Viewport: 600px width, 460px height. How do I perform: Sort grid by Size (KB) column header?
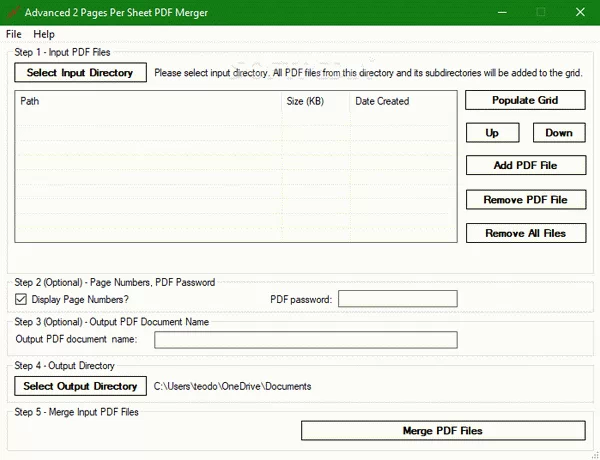[x=316, y=101]
